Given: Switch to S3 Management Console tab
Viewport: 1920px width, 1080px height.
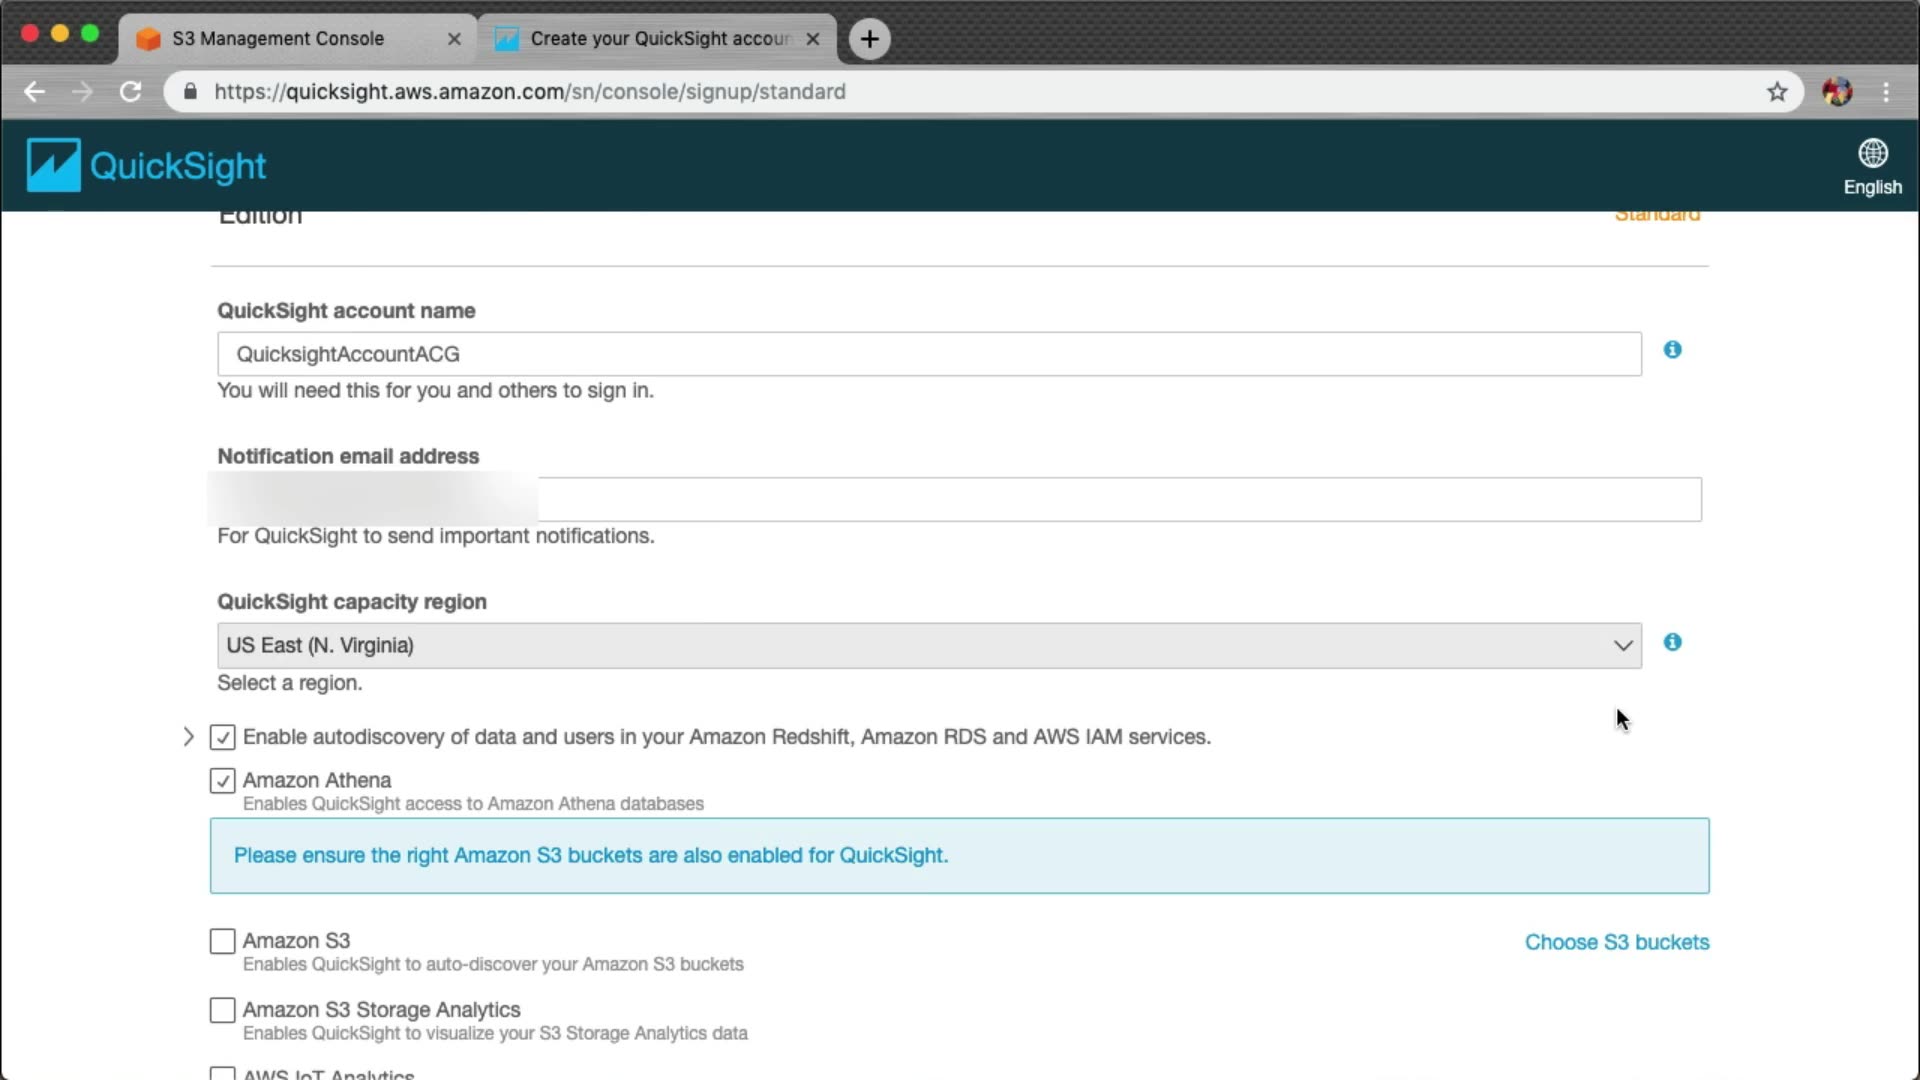Looking at the screenshot, I should (278, 39).
